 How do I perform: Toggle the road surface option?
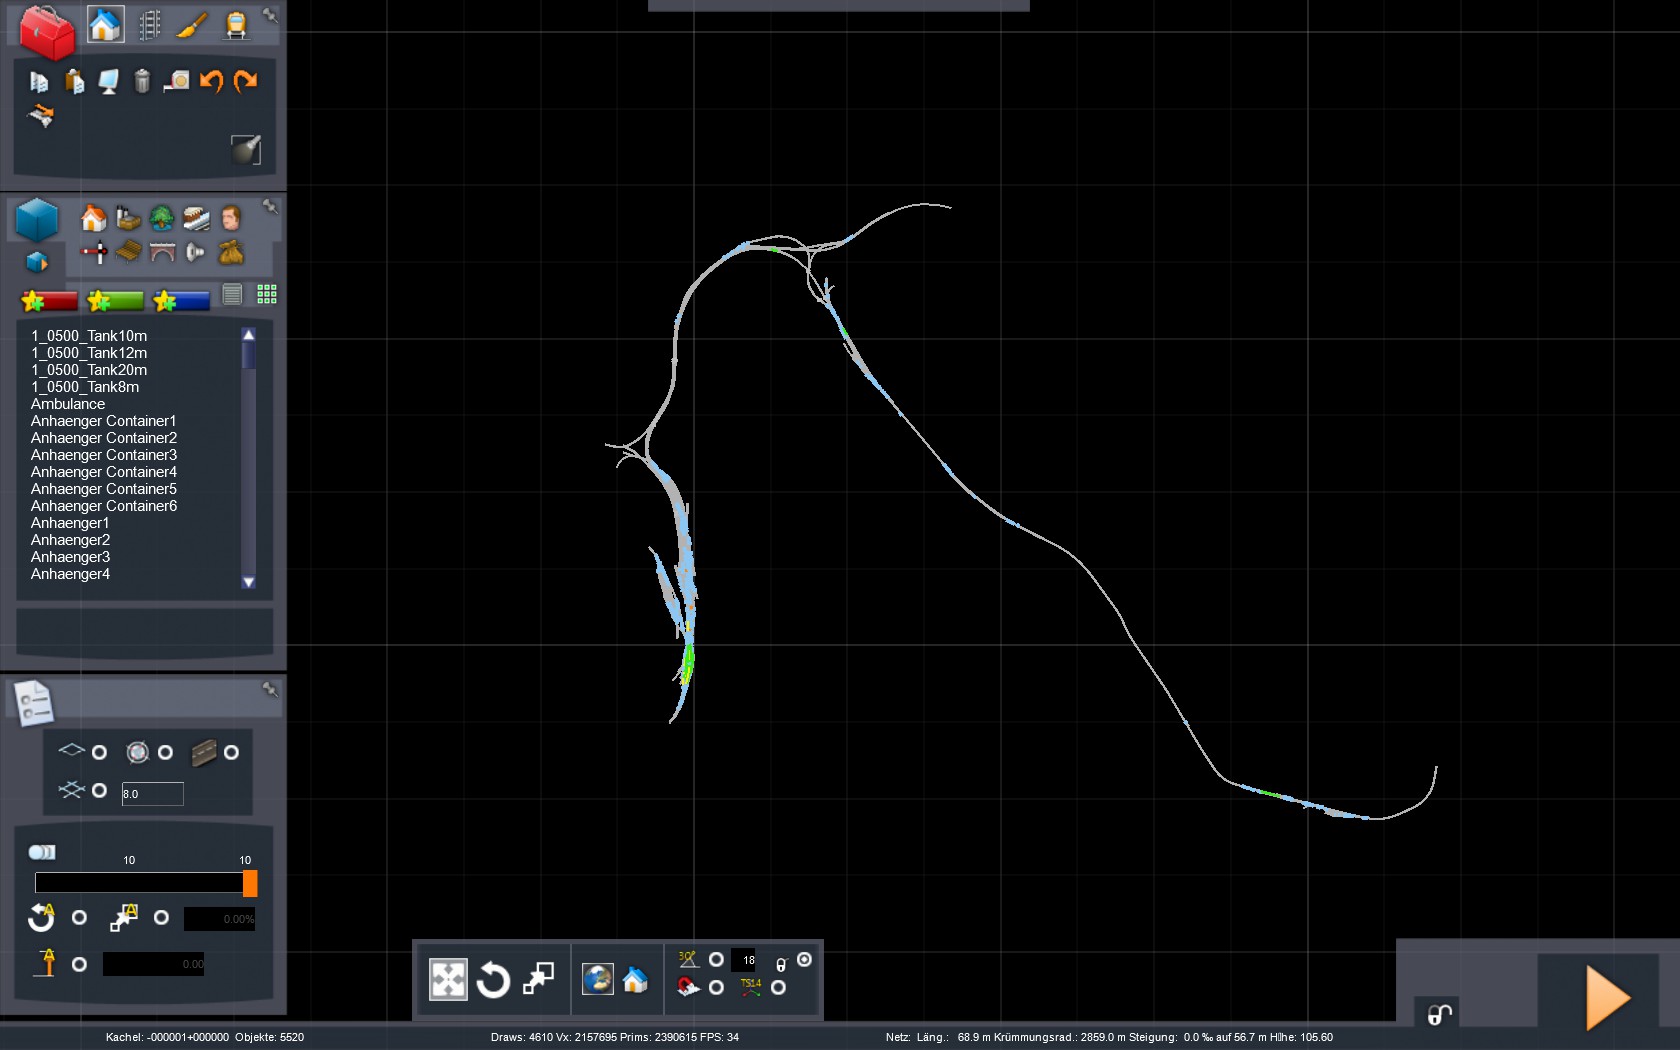coord(231,752)
